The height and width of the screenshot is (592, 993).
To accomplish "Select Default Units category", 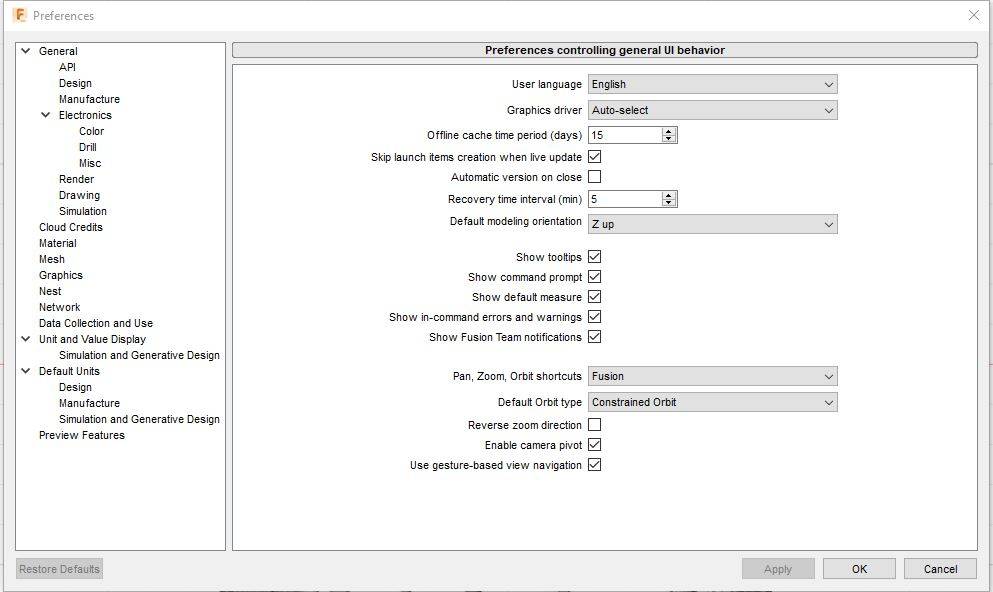I will pyautogui.click(x=69, y=371).
